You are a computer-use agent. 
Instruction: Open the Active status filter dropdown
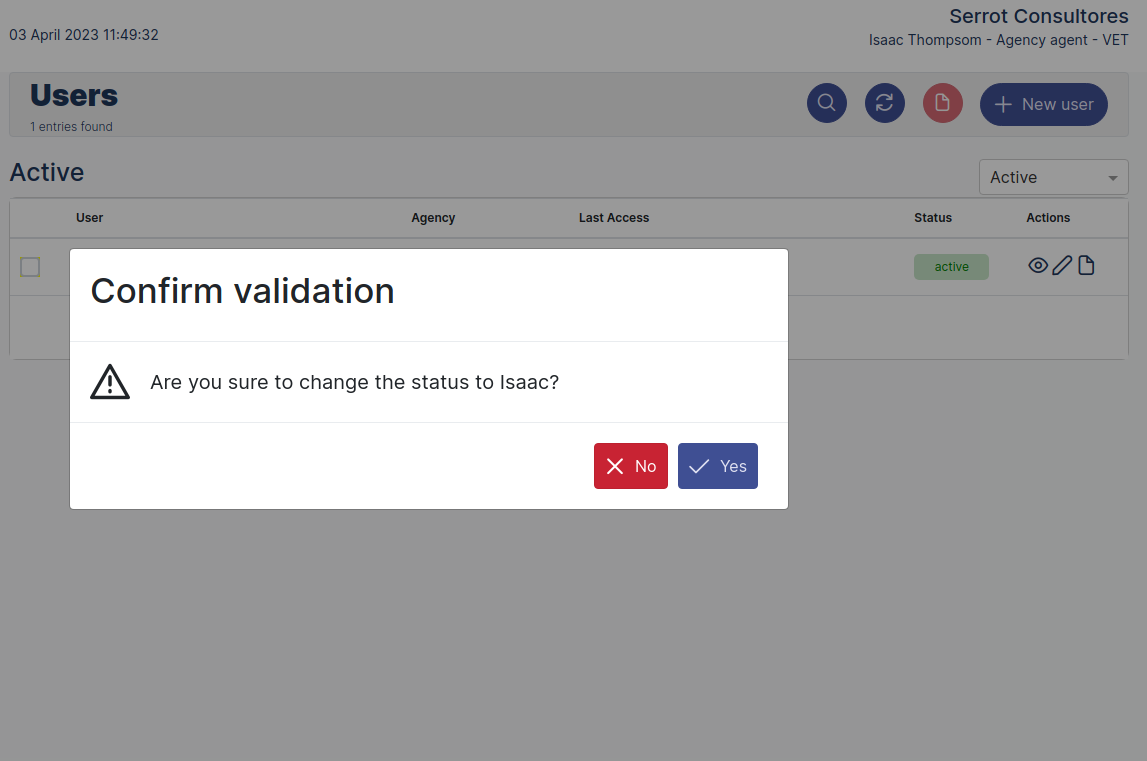coord(1053,176)
